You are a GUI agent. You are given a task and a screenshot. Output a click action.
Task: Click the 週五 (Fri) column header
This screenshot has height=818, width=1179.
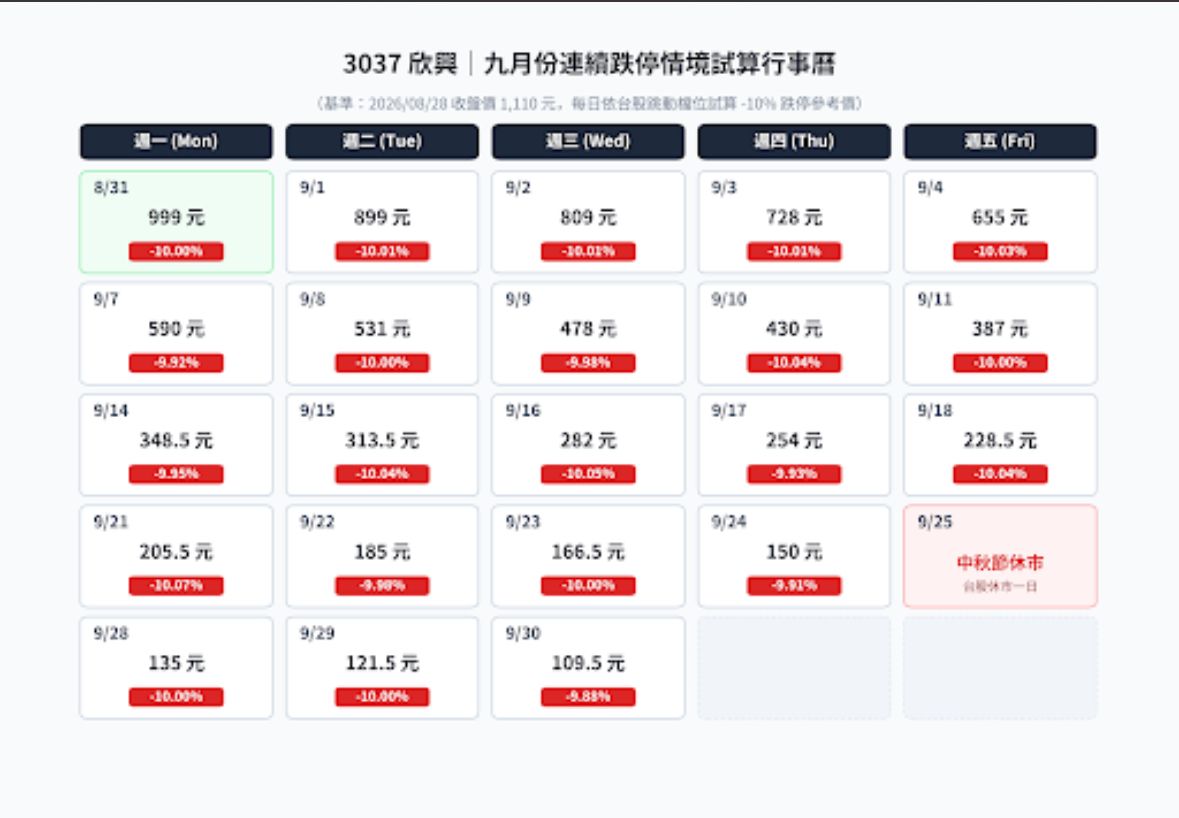click(x=1000, y=141)
